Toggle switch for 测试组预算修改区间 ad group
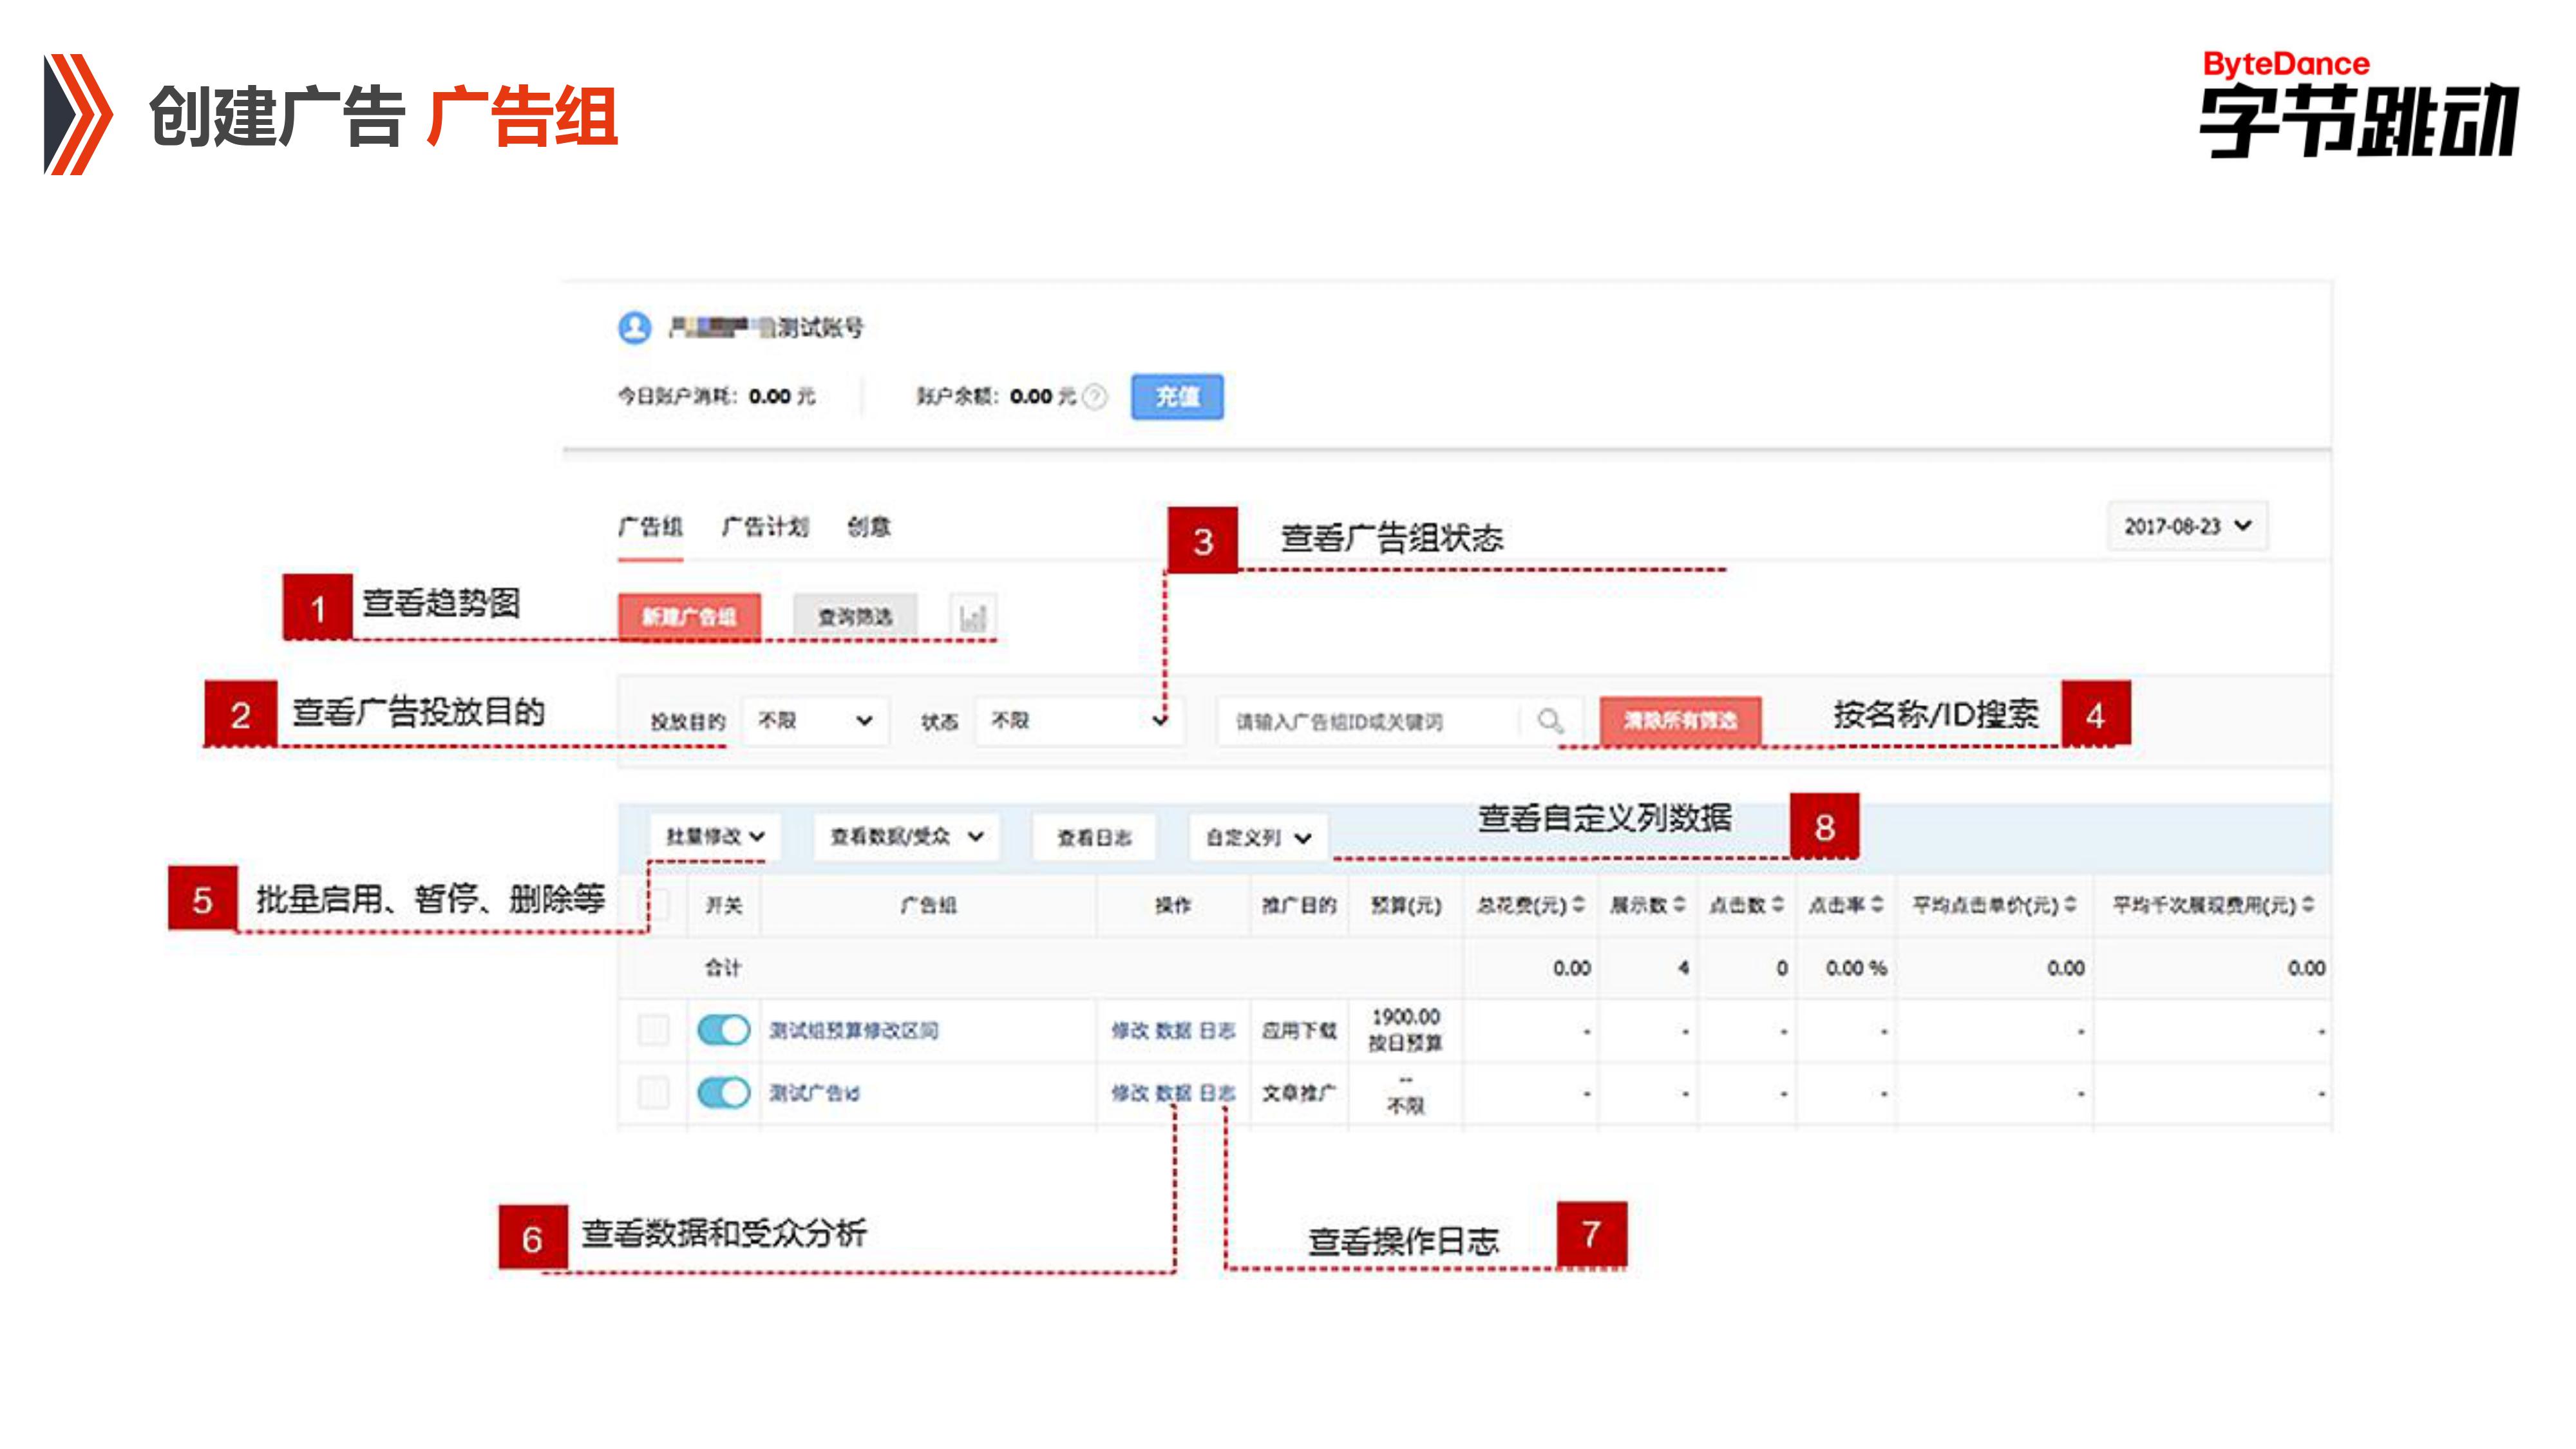This screenshot has height=1449, width=2576. pyautogui.click(x=723, y=1029)
